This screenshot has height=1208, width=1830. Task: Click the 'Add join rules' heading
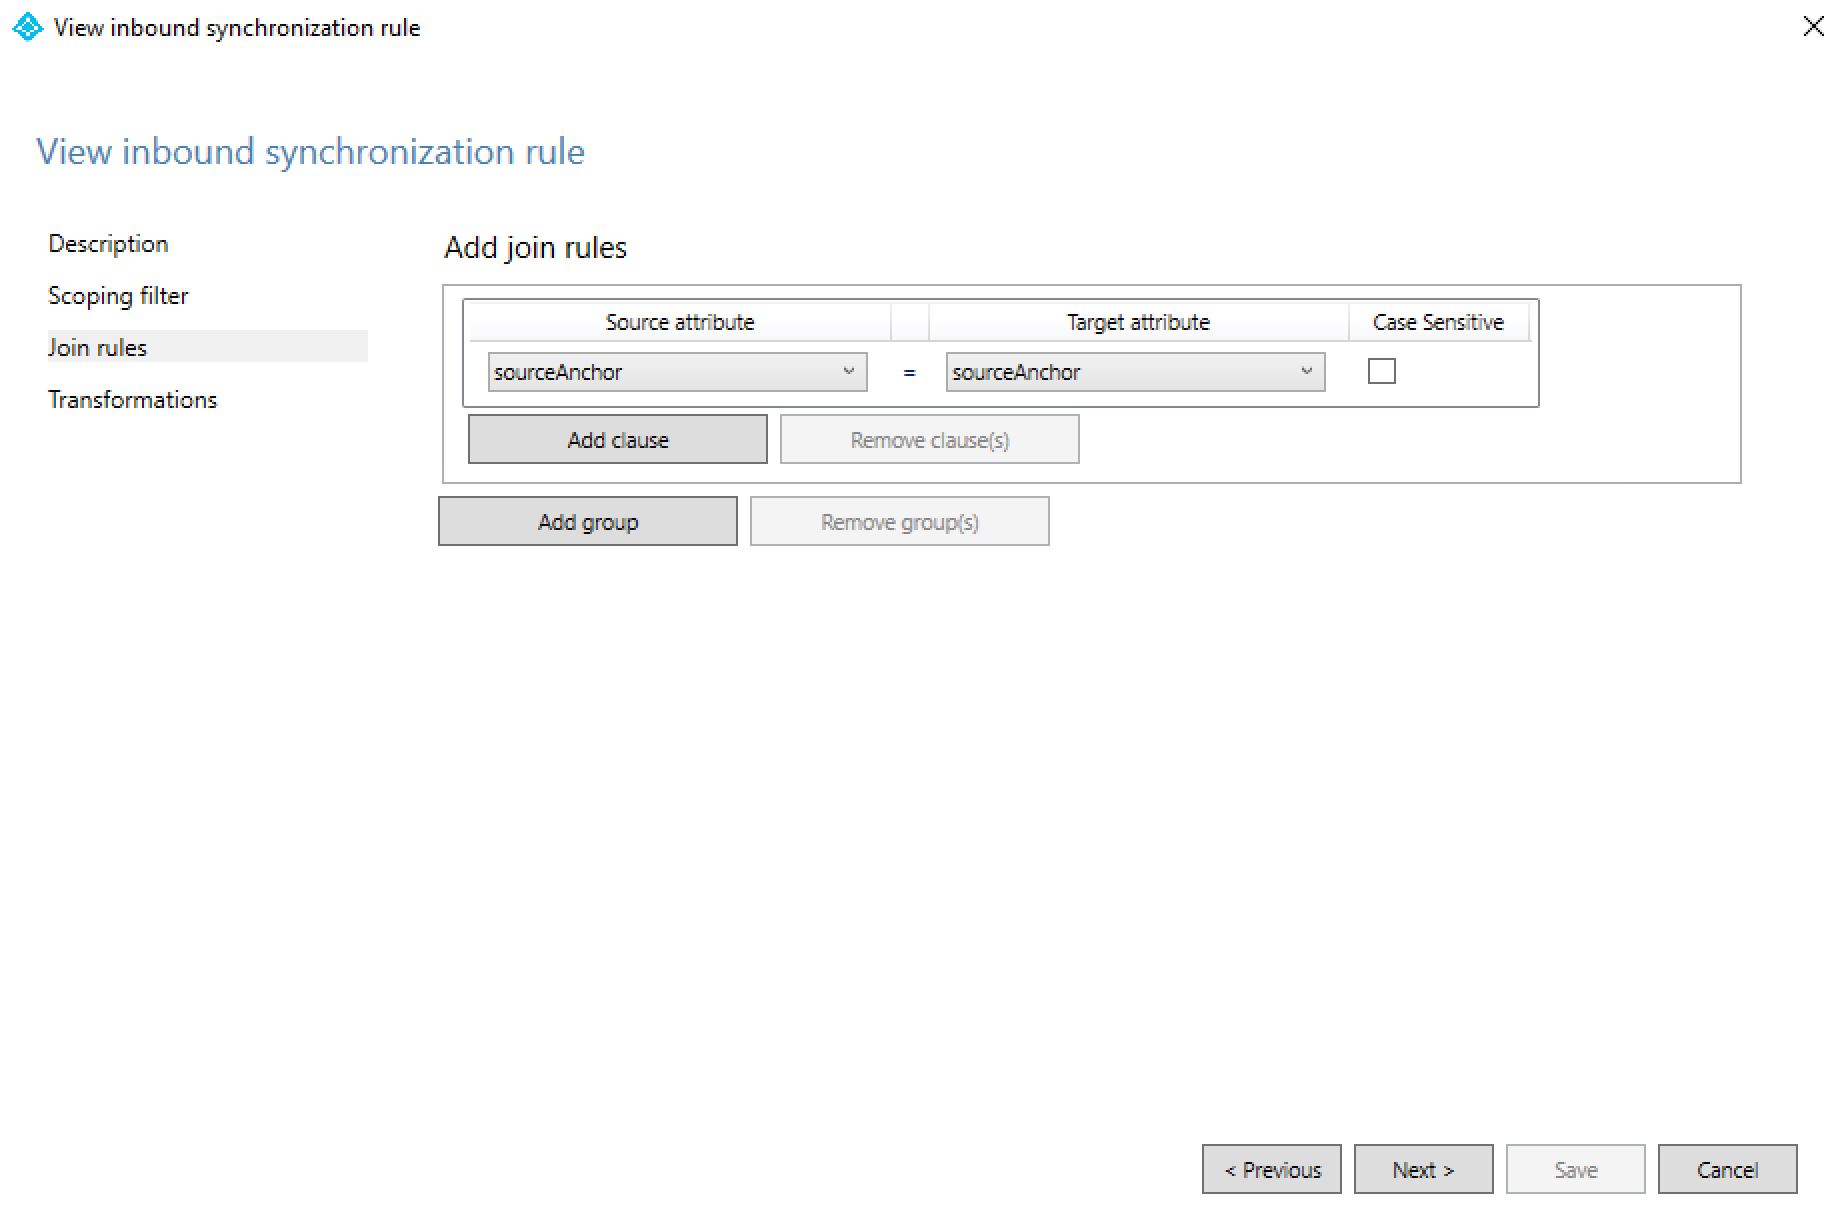[x=536, y=248]
